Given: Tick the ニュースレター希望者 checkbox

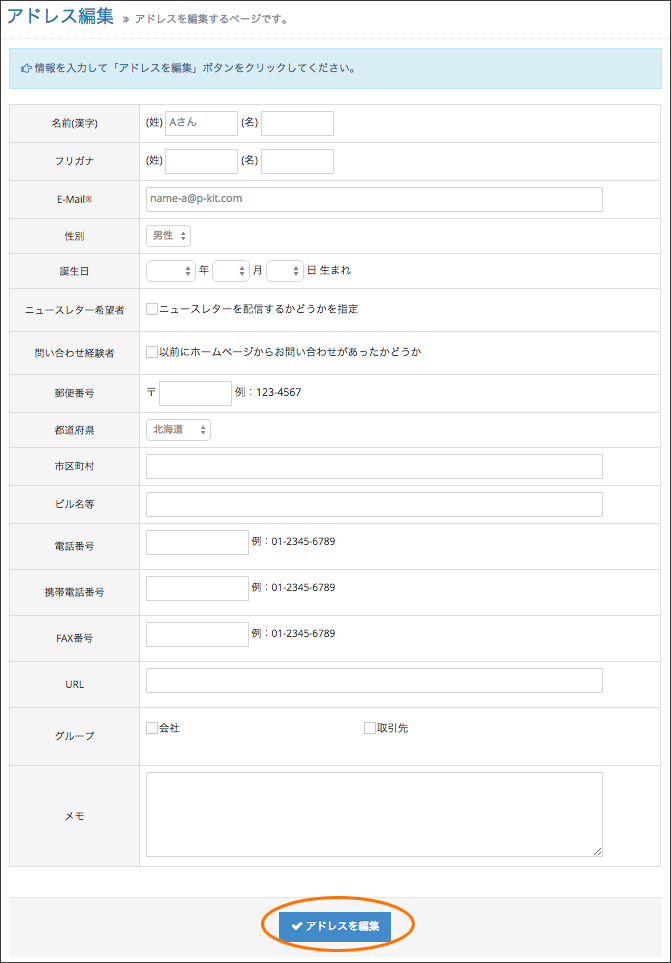Looking at the screenshot, I should pos(152,309).
